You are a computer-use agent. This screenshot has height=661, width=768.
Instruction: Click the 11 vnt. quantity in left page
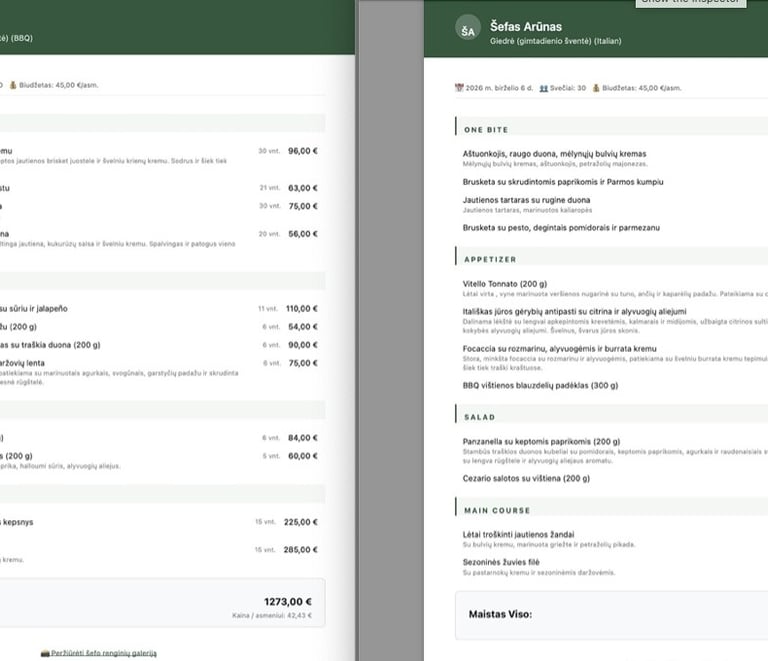268,309
